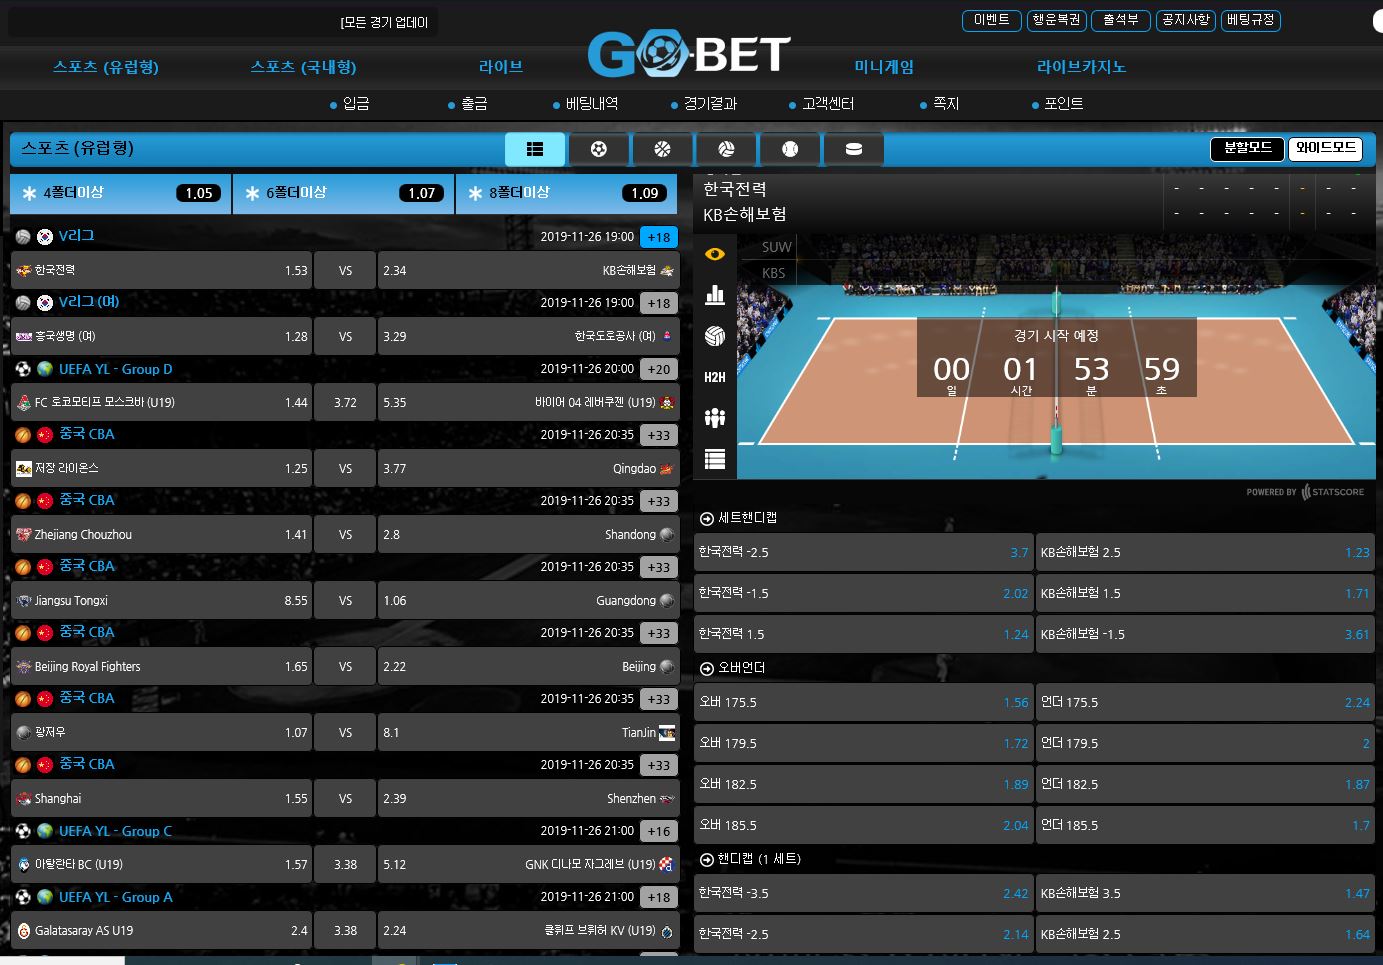Bet on Beijing Royal Fighters 1.65
Viewport: 1383px width, 965px height.
(161, 666)
